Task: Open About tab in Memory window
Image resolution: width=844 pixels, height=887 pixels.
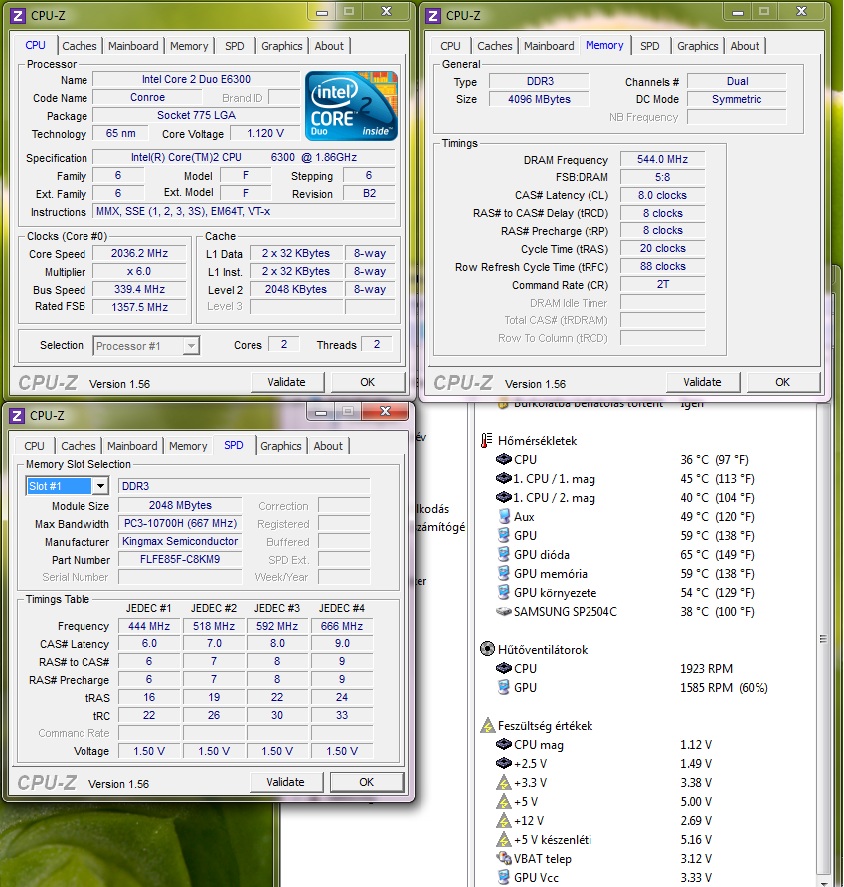Action: [744, 46]
